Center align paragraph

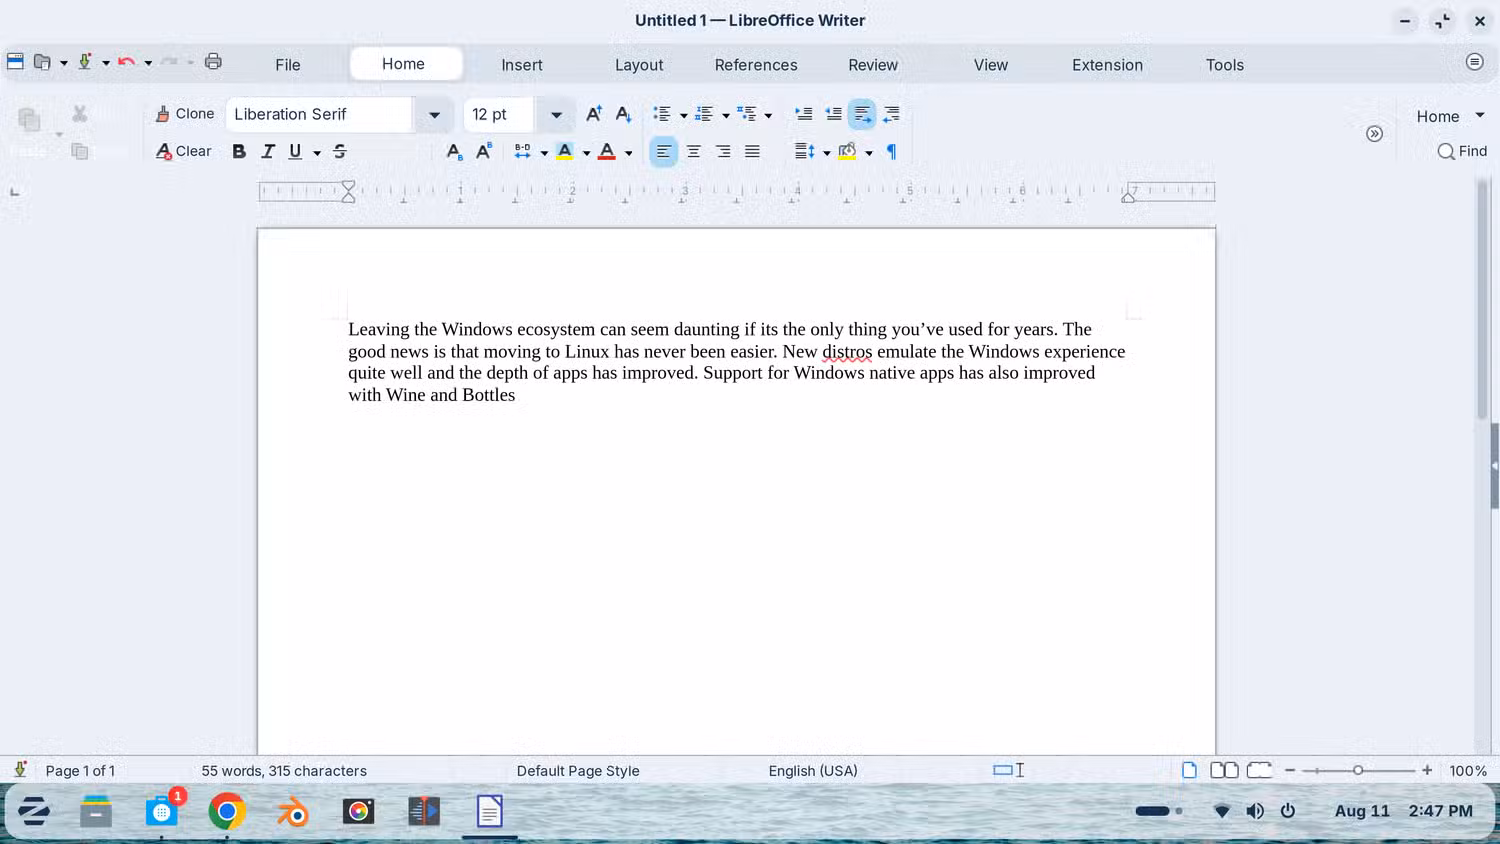[693, 151]
